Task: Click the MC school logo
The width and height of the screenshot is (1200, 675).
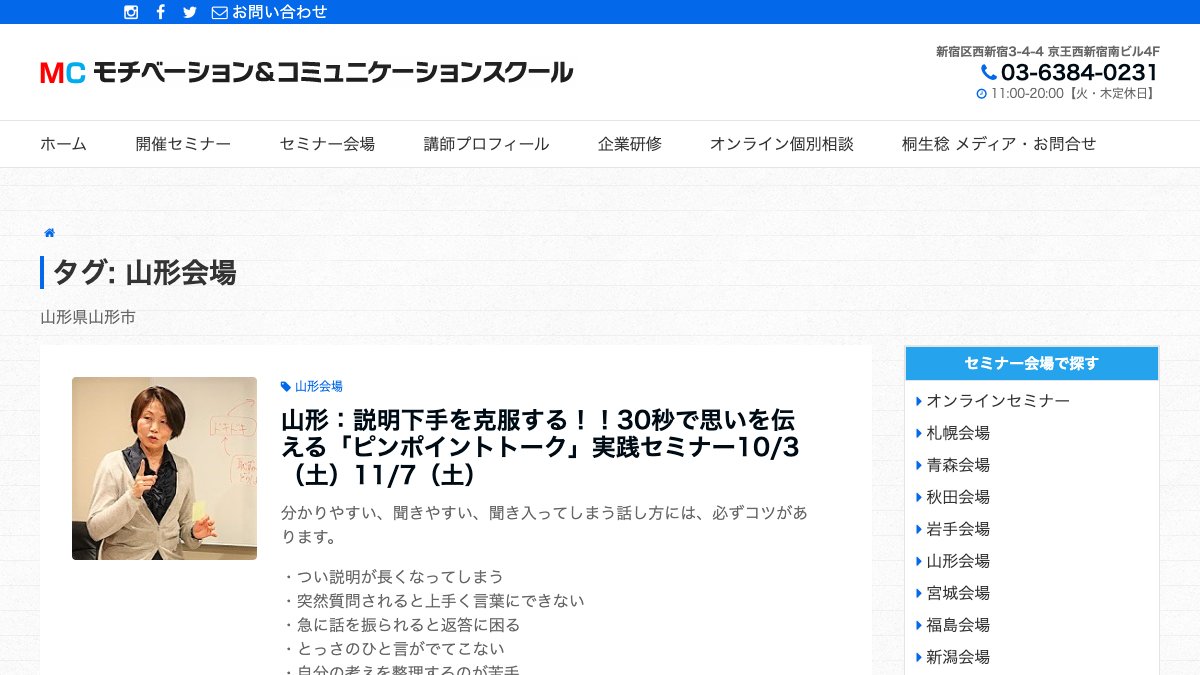Action: (x=306, y=72)
